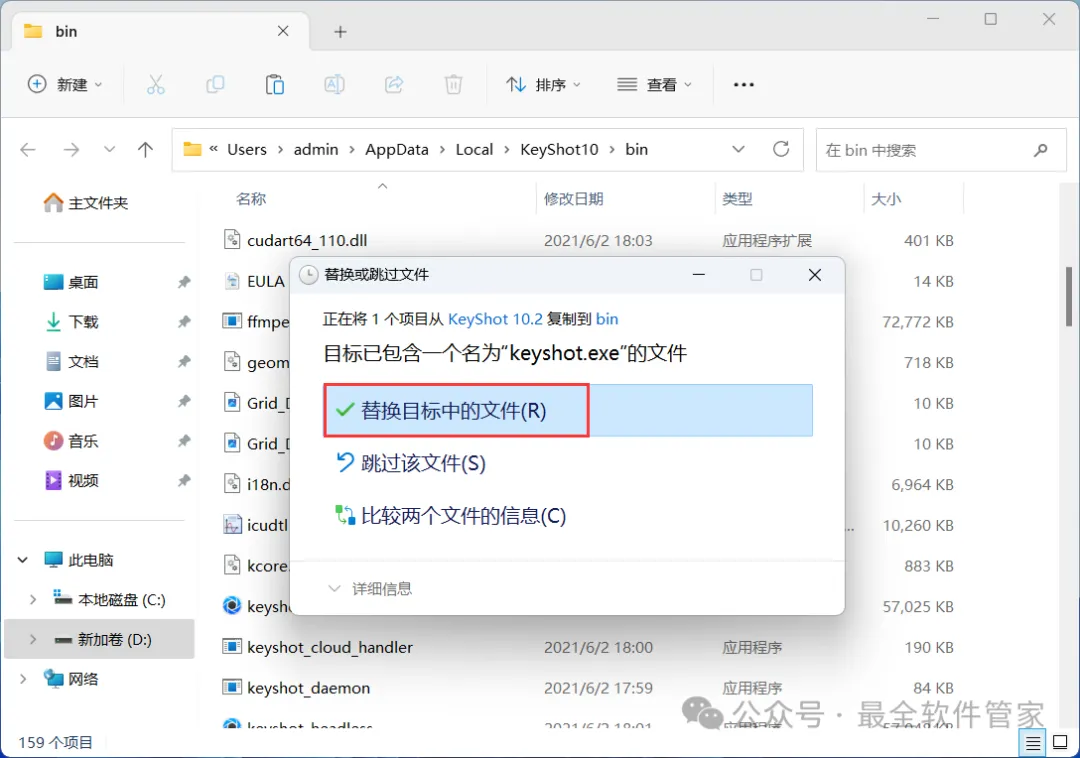This screenshot has width=1080, height=758.
Task: Unpin Desktop via its pin icon
Action: 183,282
